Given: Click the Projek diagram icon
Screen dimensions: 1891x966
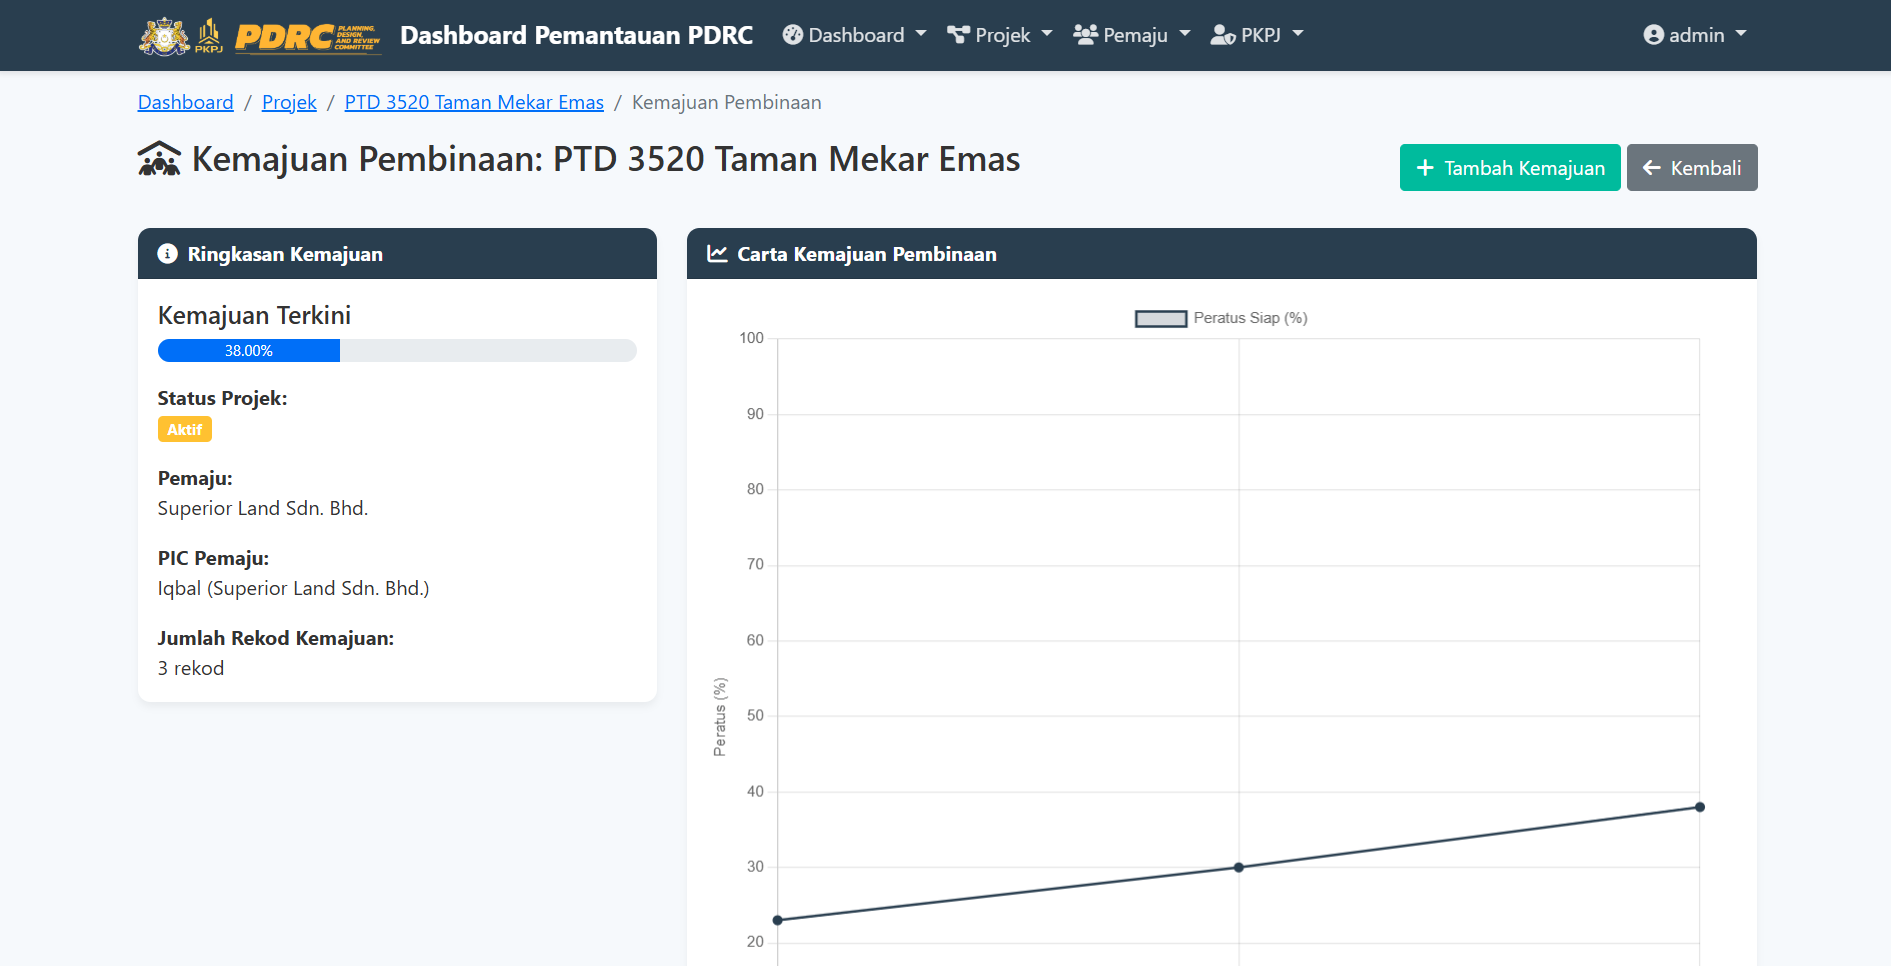Looking at the screenshot, I should point(958,35).
